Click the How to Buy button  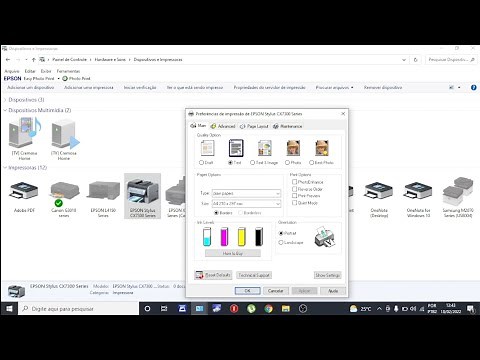point(233,254)
